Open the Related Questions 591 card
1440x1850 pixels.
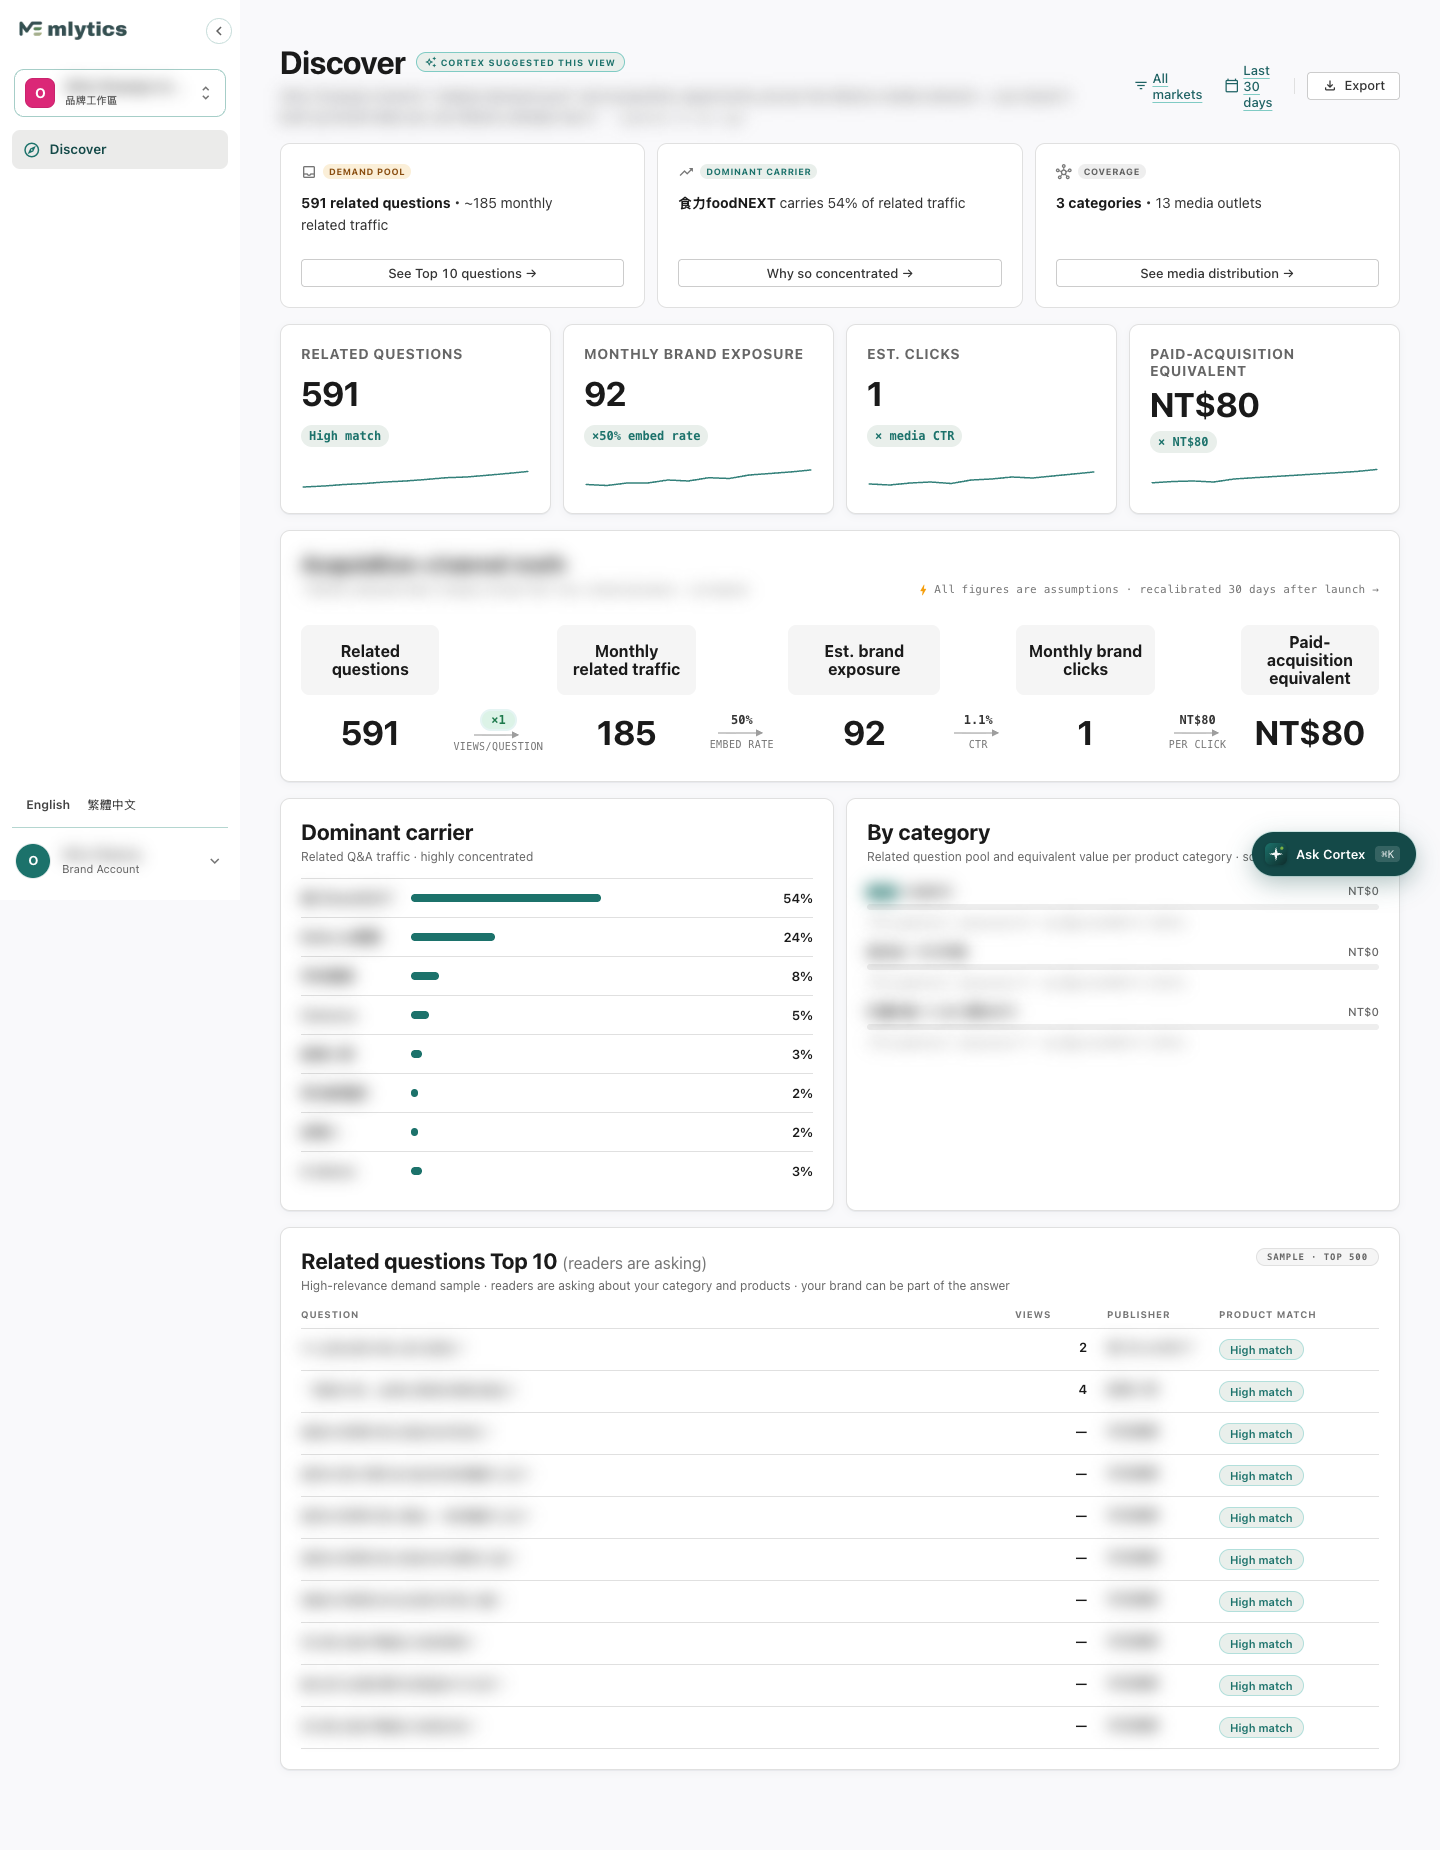point(415,419)
